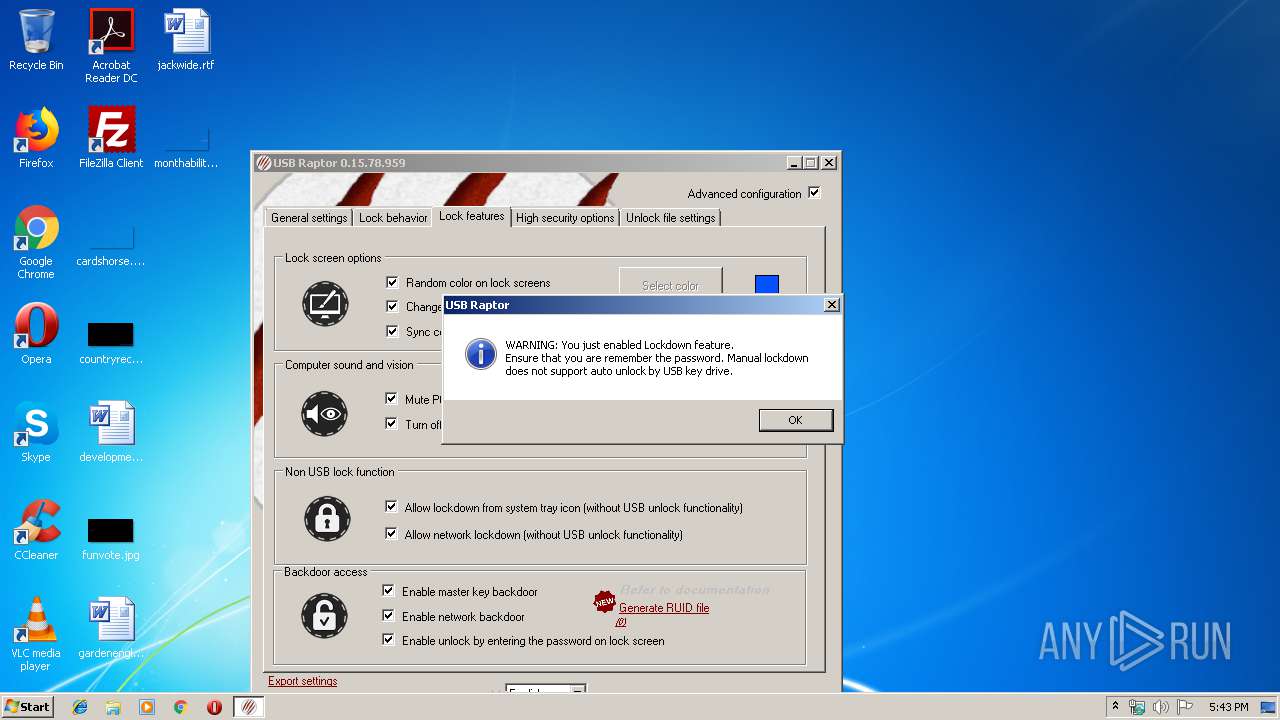Open the High security options tab
The image size is (1280, 720).
tap(565, 218)
